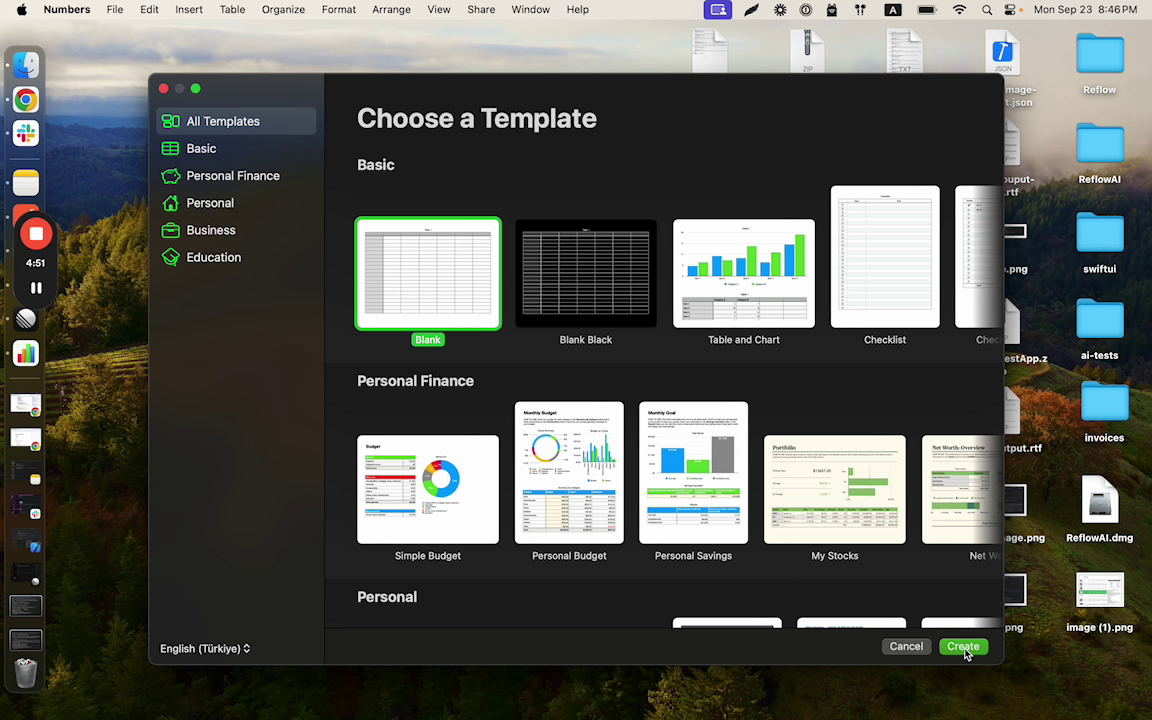The width and height of the screenshot is (1152, 720).
Task: Click the battery status icon
Action: tap(926, 10)
